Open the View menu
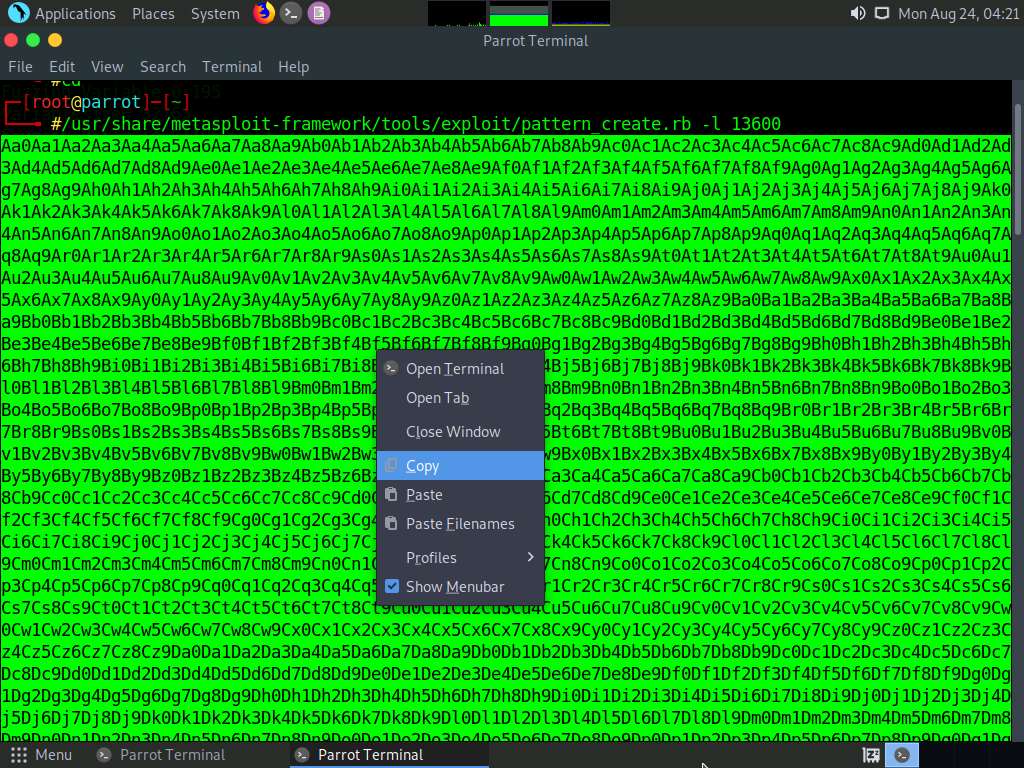 click(107, 67)
